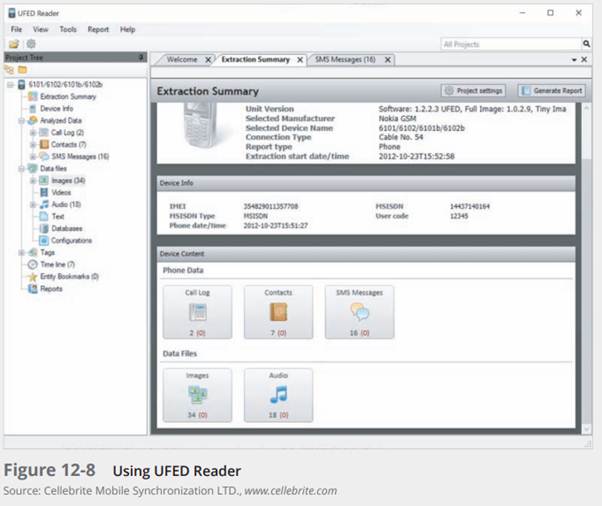Pin the Project Tree panel
602x506 pixels.
click(x=141, y=58)
